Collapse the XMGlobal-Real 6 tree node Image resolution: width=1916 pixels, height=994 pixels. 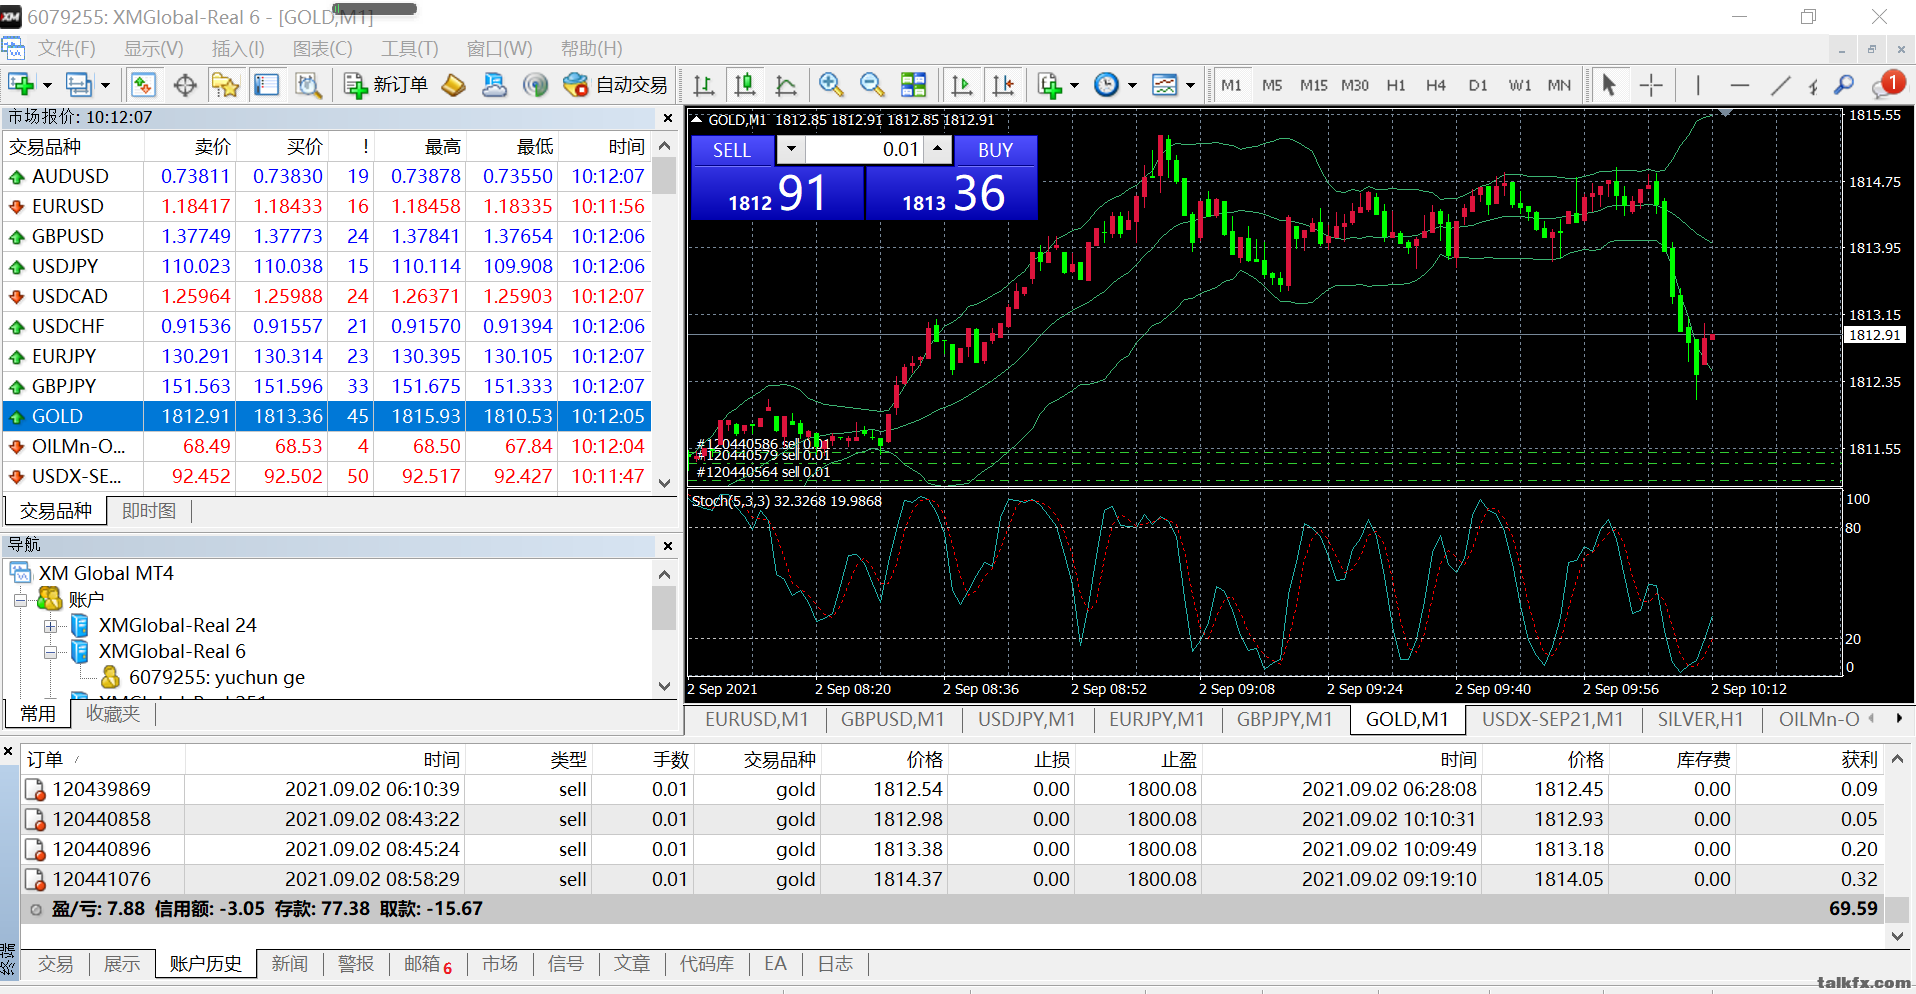pyautogui.click(x=50, y=652)
